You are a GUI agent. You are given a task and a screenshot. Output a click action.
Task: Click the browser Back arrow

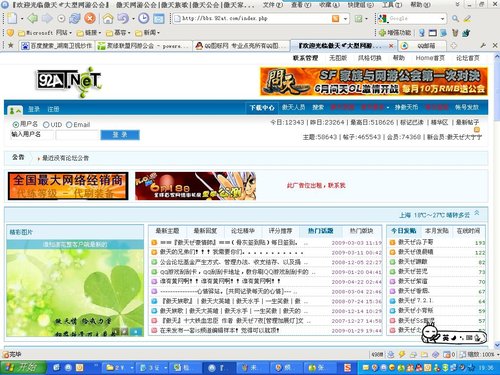(x=32, y=18)
